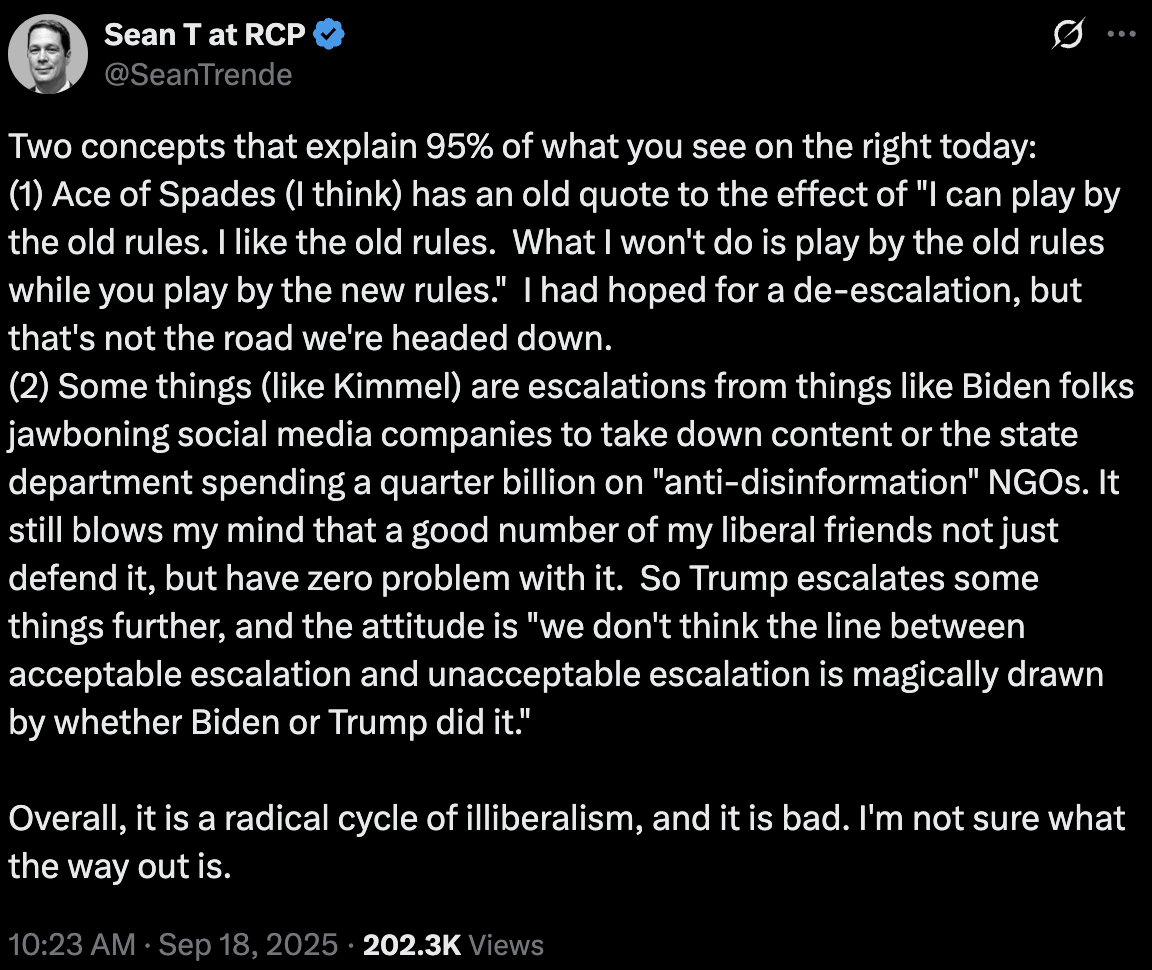Click the words "Ace of Spades"
The height and width of the screenshot is (970, 1152).
(150, 195)
